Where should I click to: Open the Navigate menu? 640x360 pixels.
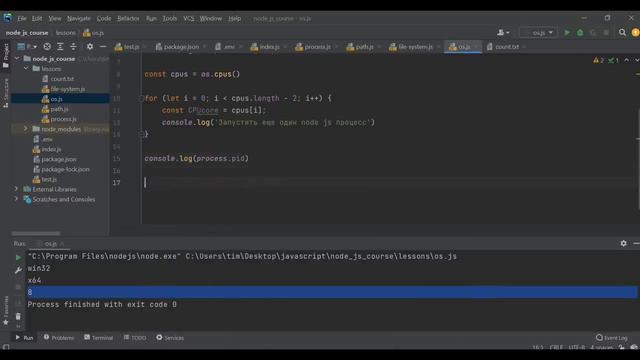pyautogui.click(x=79, y=18)
